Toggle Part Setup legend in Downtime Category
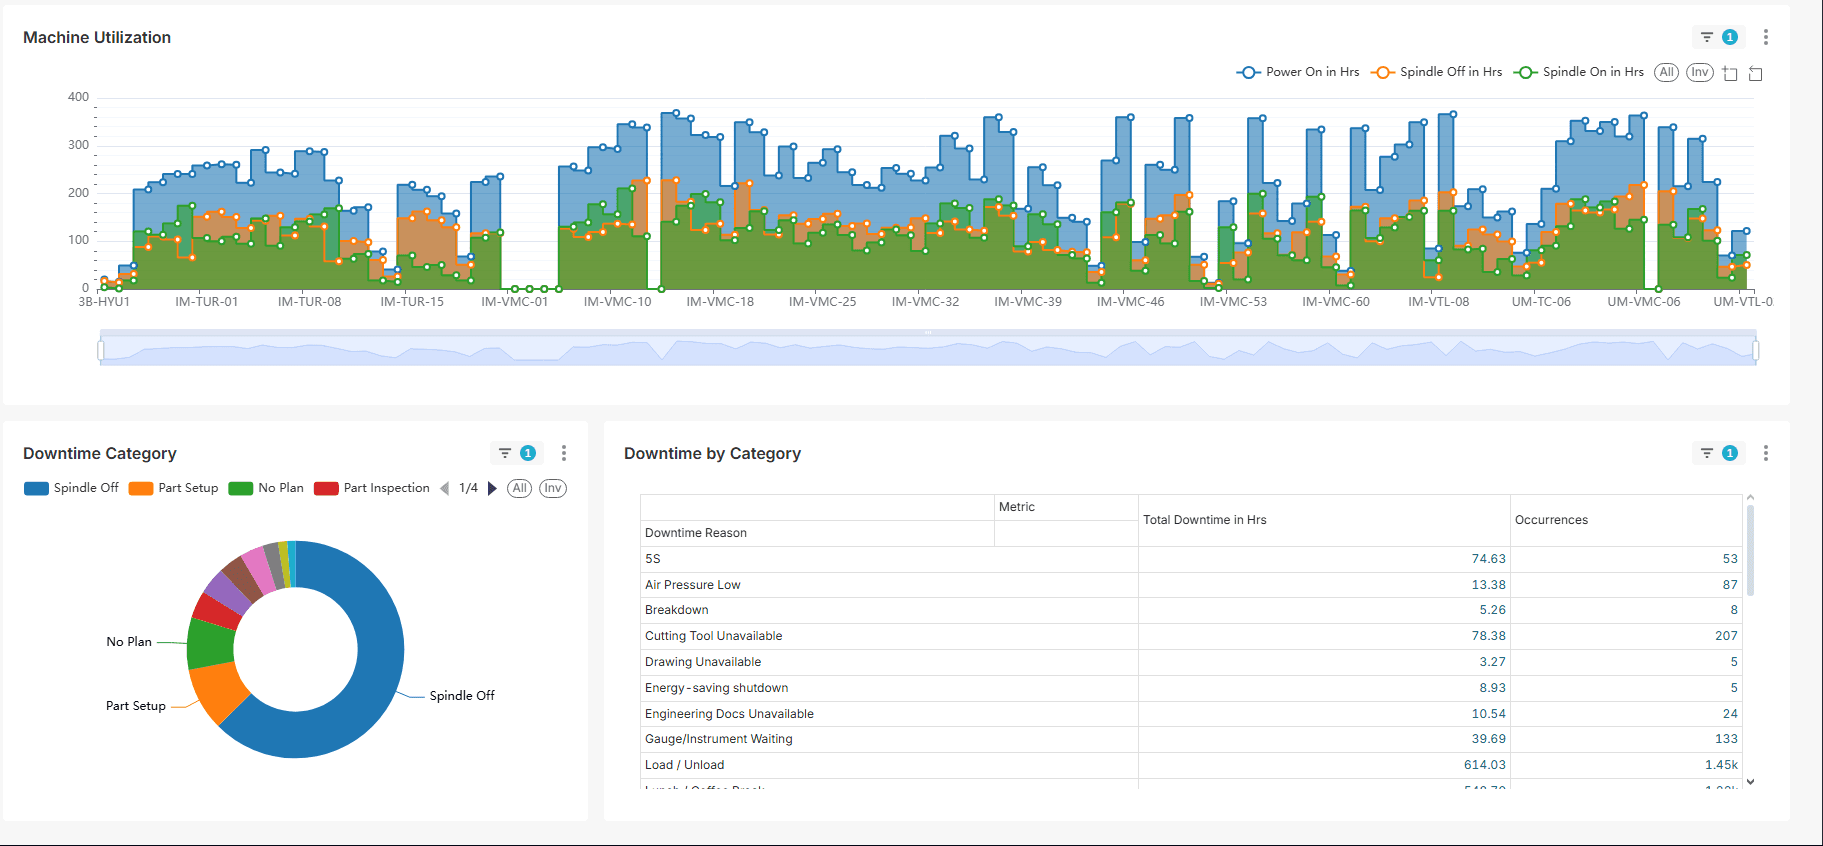 (x=173, y=488)
